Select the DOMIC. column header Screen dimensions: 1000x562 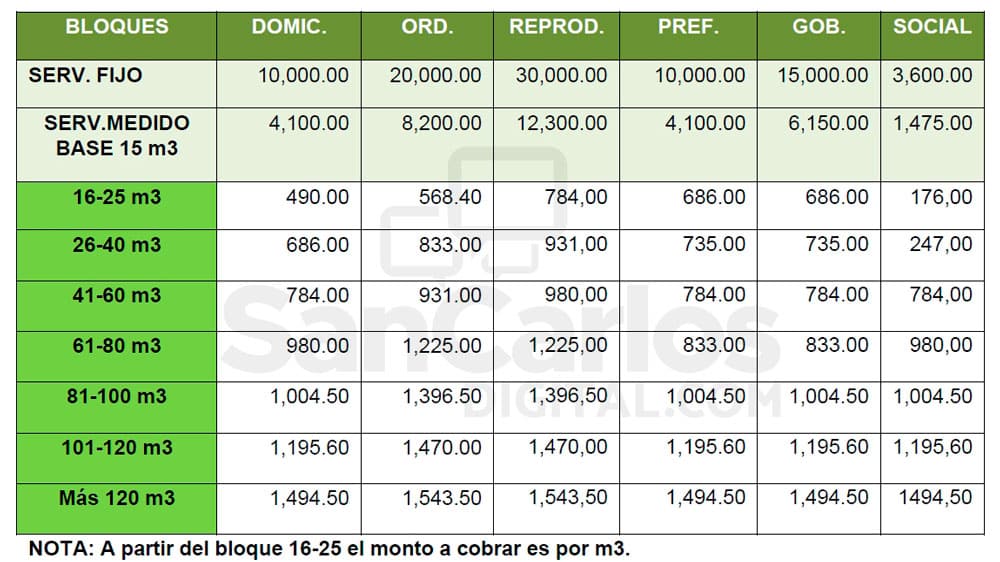[x=289, y=36]
